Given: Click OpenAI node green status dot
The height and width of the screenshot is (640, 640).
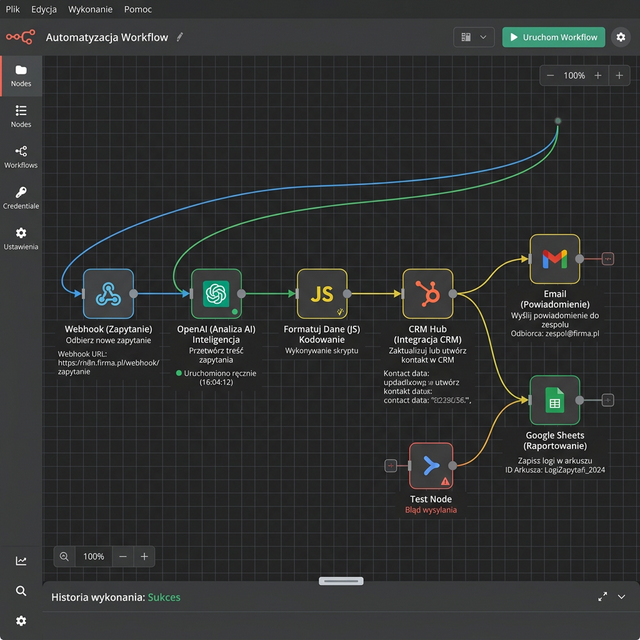Looking at the screenshot, I should [x=235, y=312].
